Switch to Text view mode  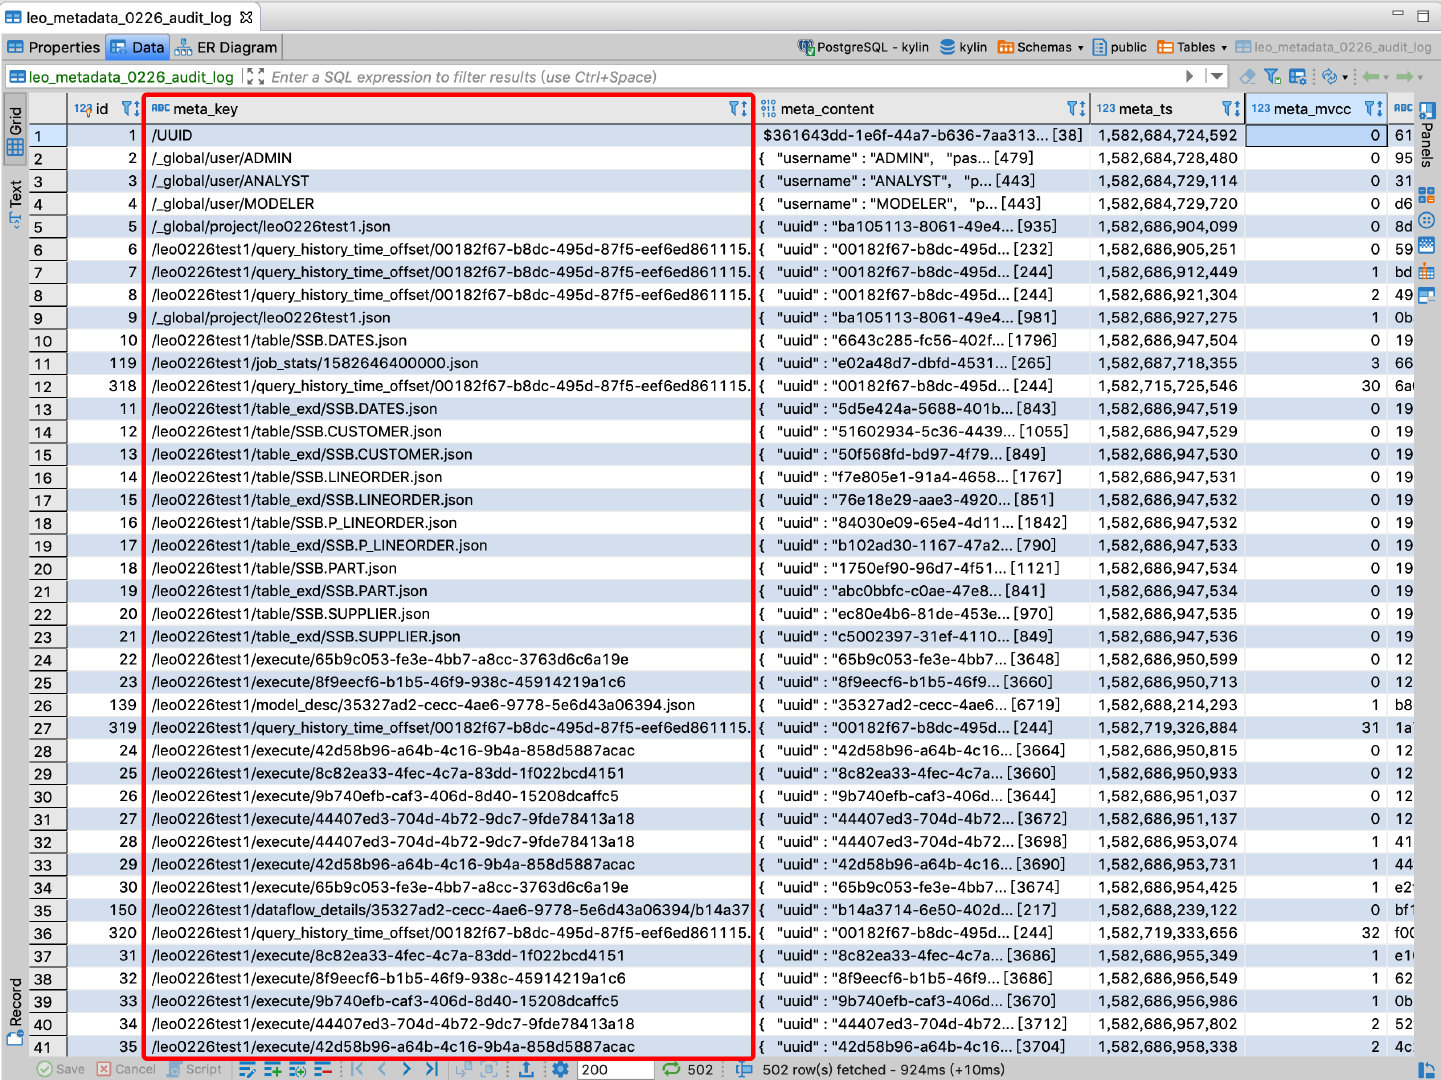16,202
